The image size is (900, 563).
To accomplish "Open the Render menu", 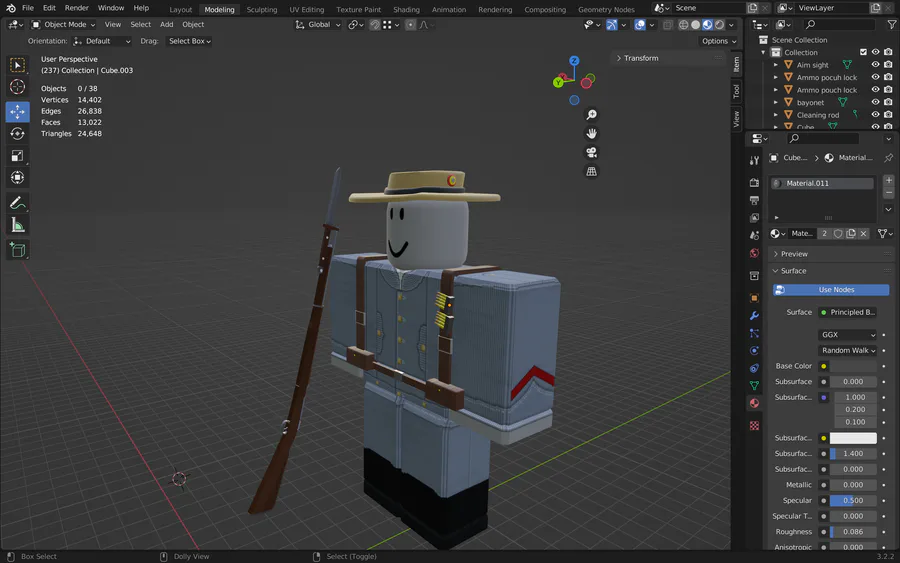I will tap(76, 8).
